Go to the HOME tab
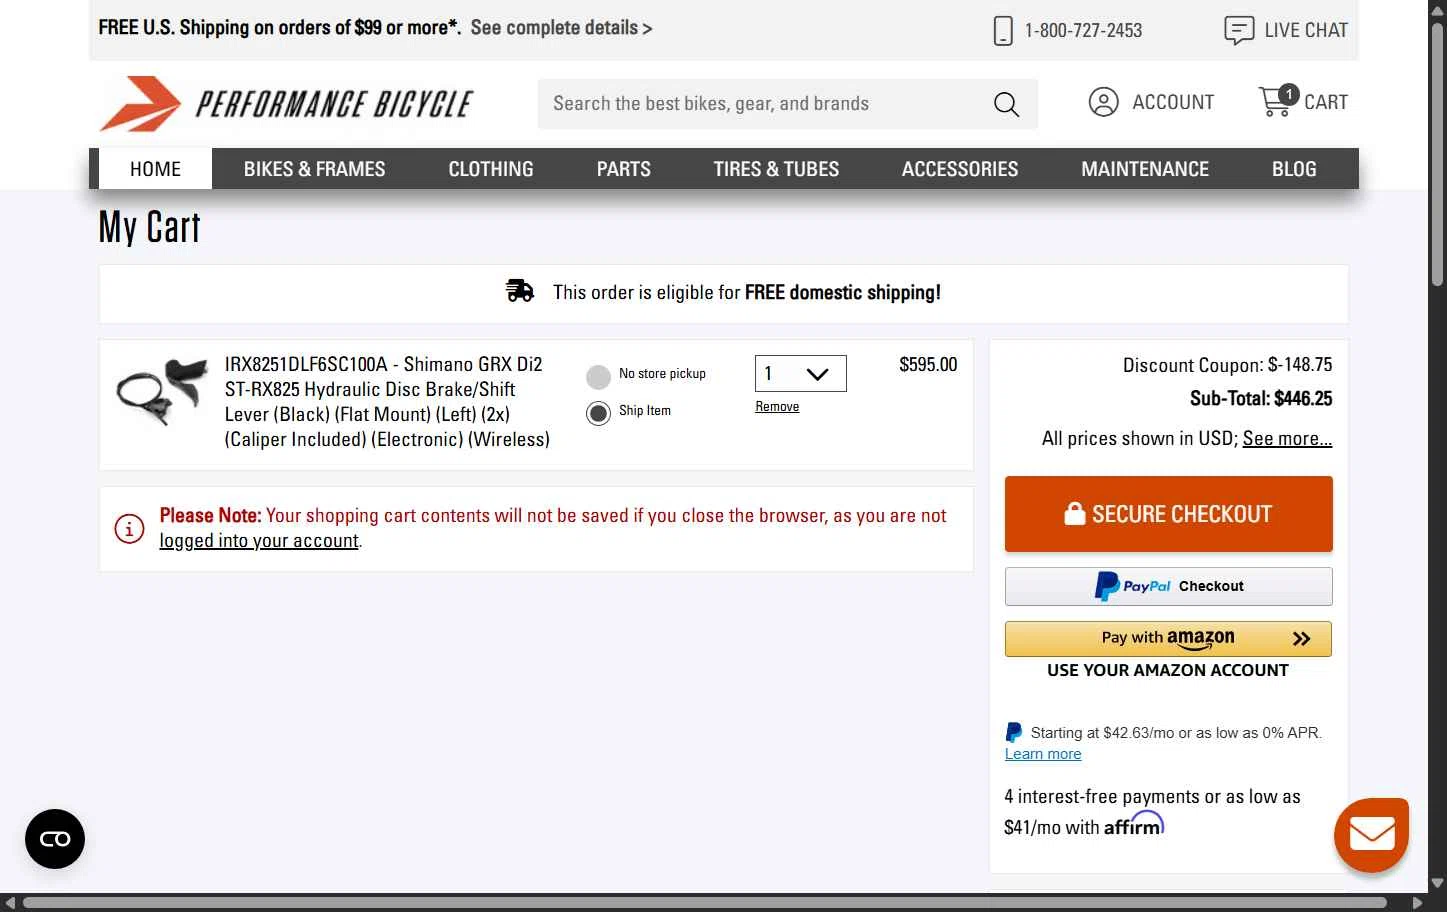 (155, 169)
